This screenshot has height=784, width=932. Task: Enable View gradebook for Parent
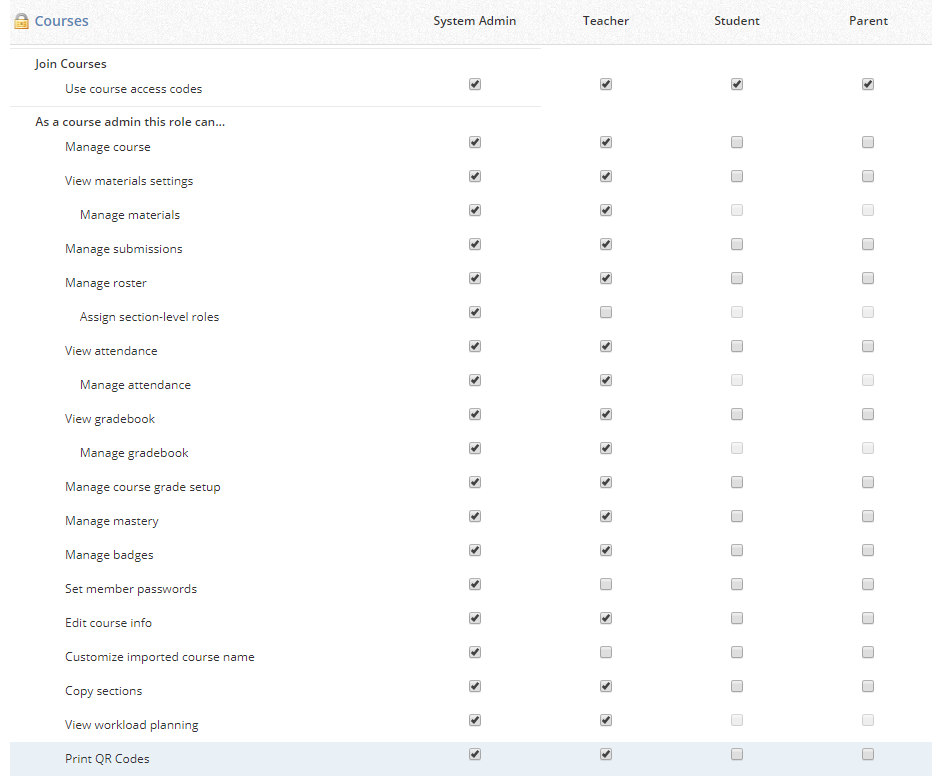coord(868,415)
